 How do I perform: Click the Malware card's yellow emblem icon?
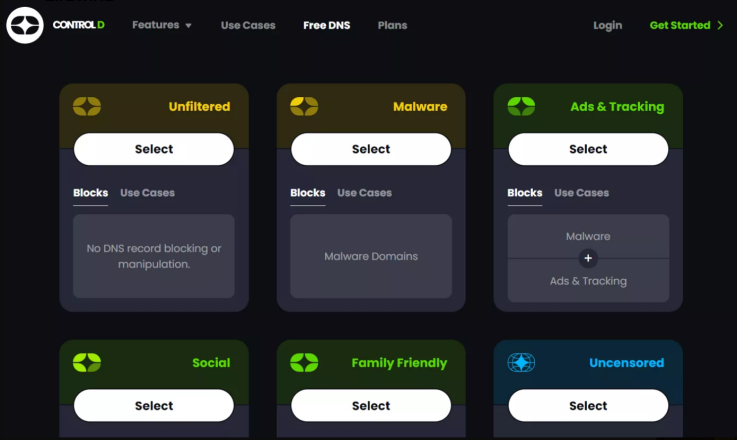(304, 106)
